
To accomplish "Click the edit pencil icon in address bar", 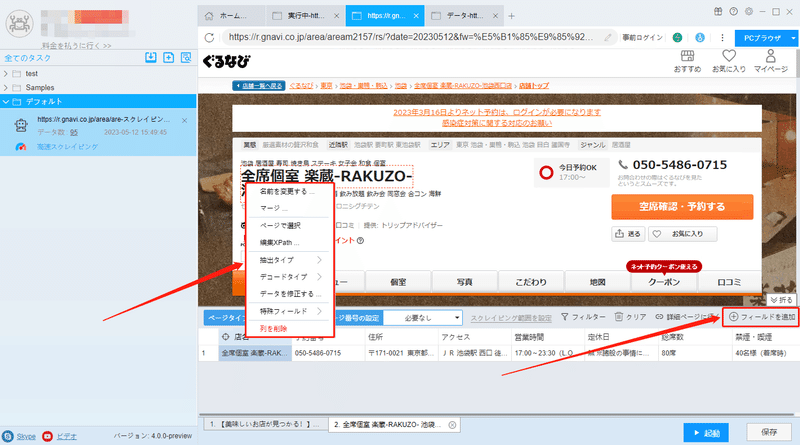I will 608,37.
